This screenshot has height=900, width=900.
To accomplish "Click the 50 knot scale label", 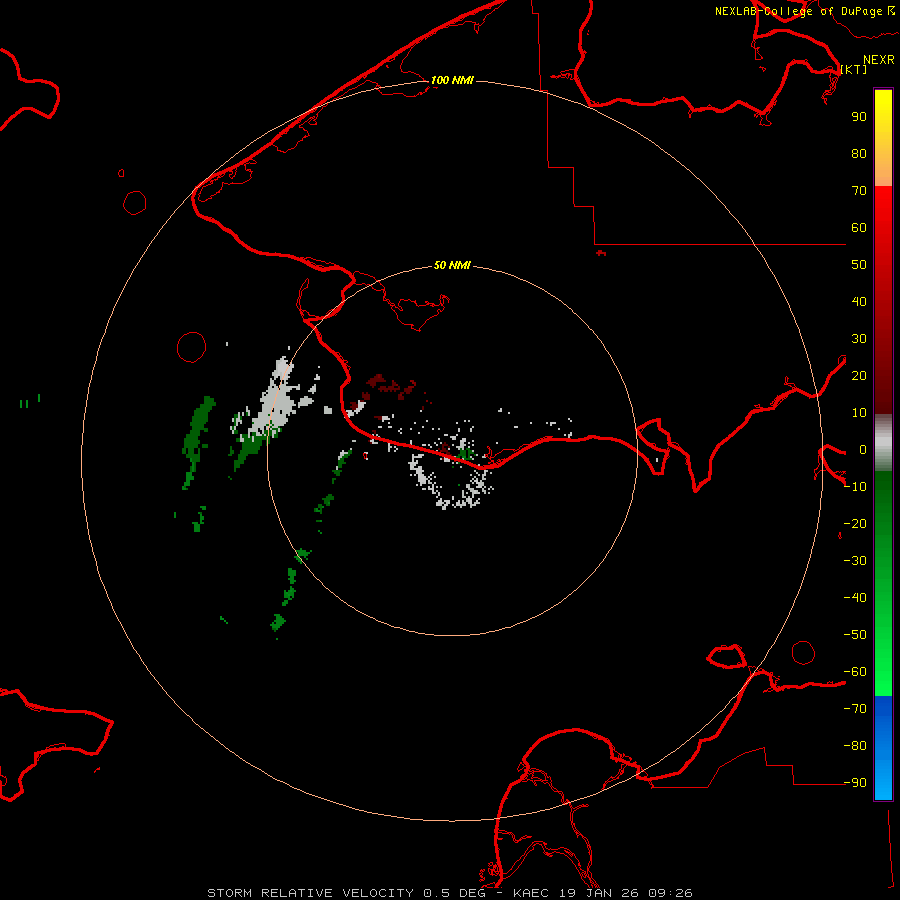I will tap(859, 265).
